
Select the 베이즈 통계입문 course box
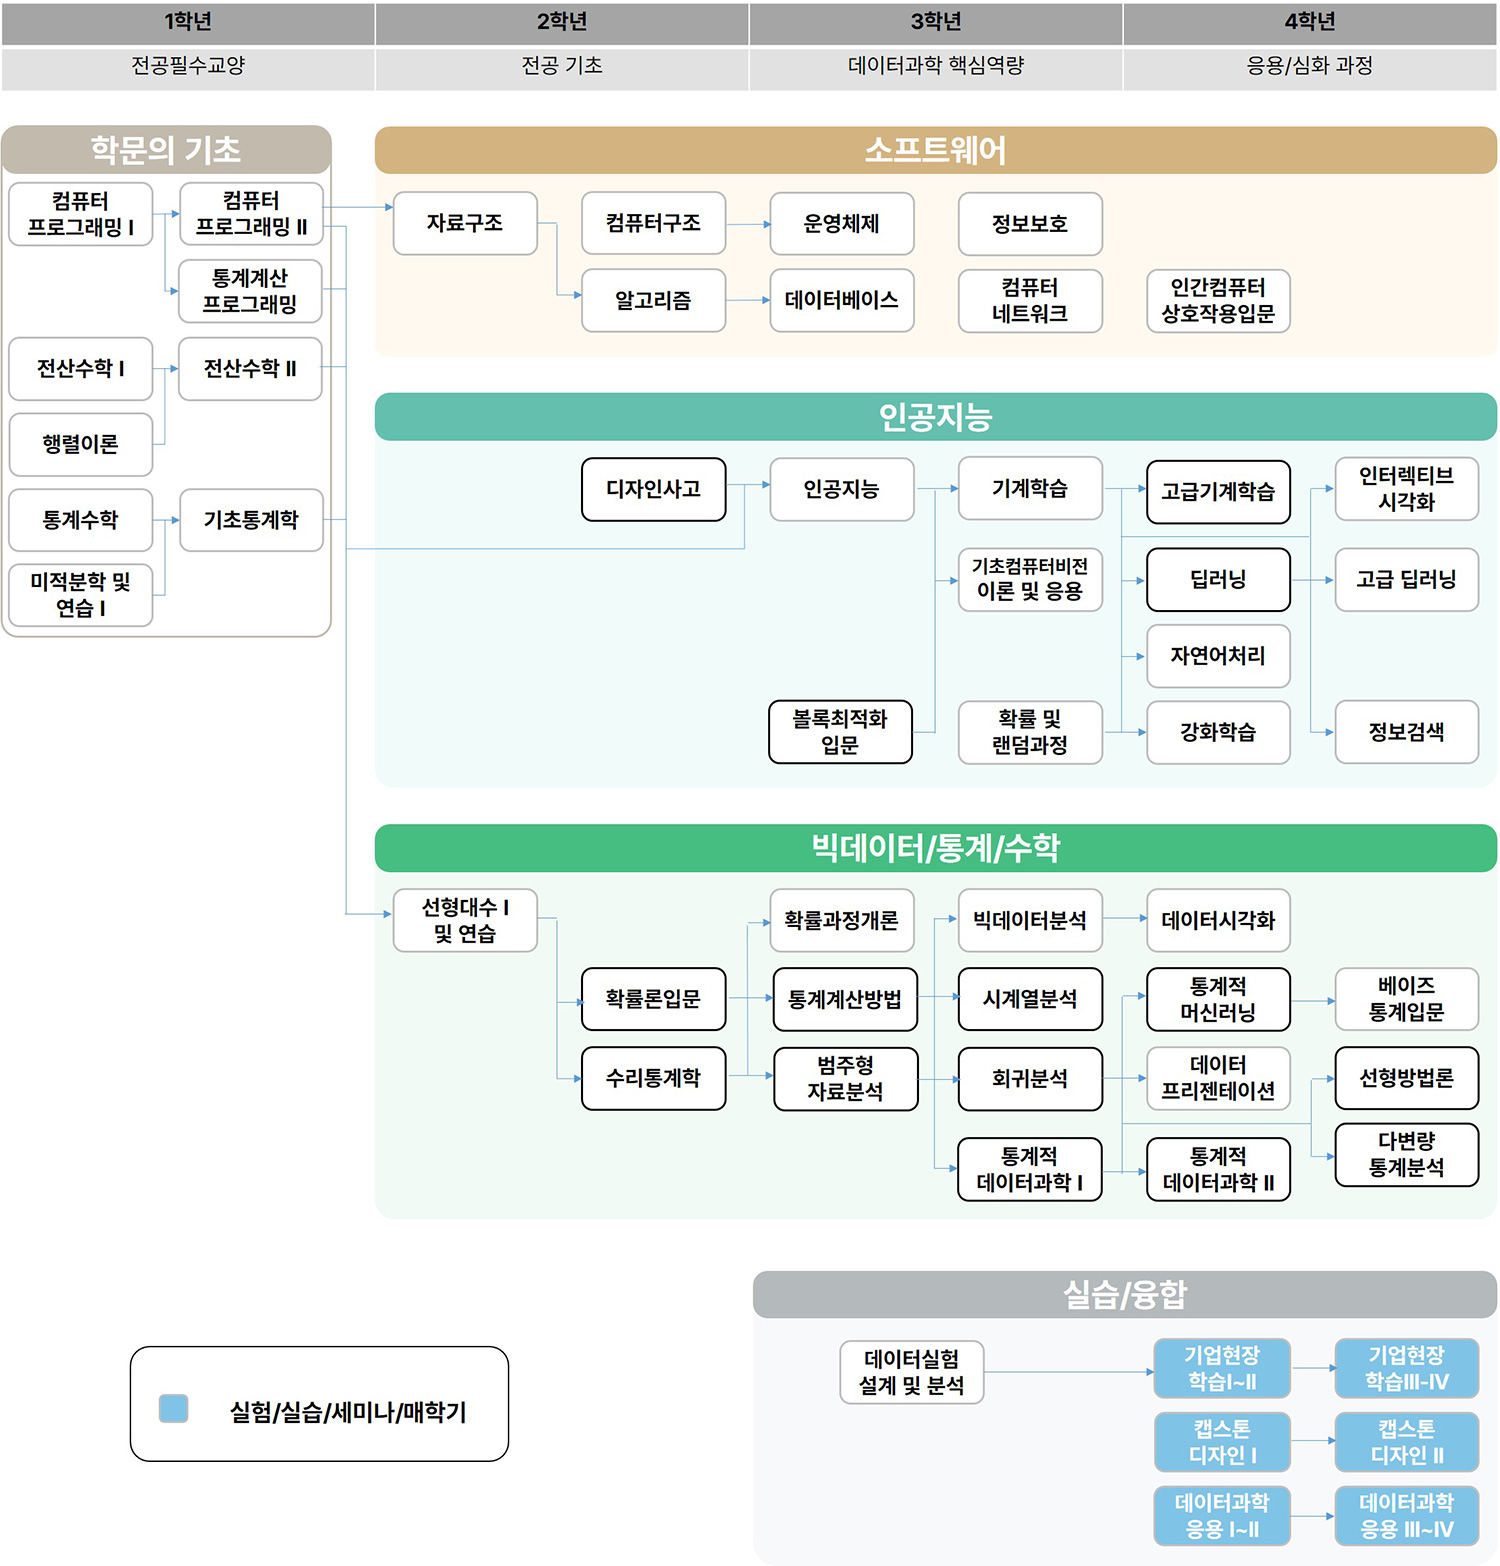pyautogui.click(x=1407, y=999)
